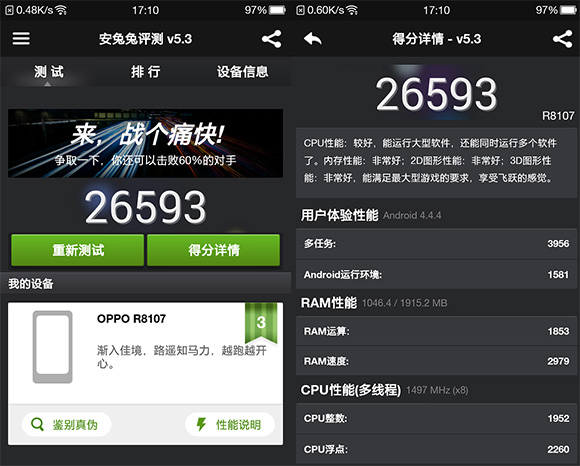The image size is (580, 466).
Task: Select the RAM运算 1853 row
Action: click(x=436, y=331)
